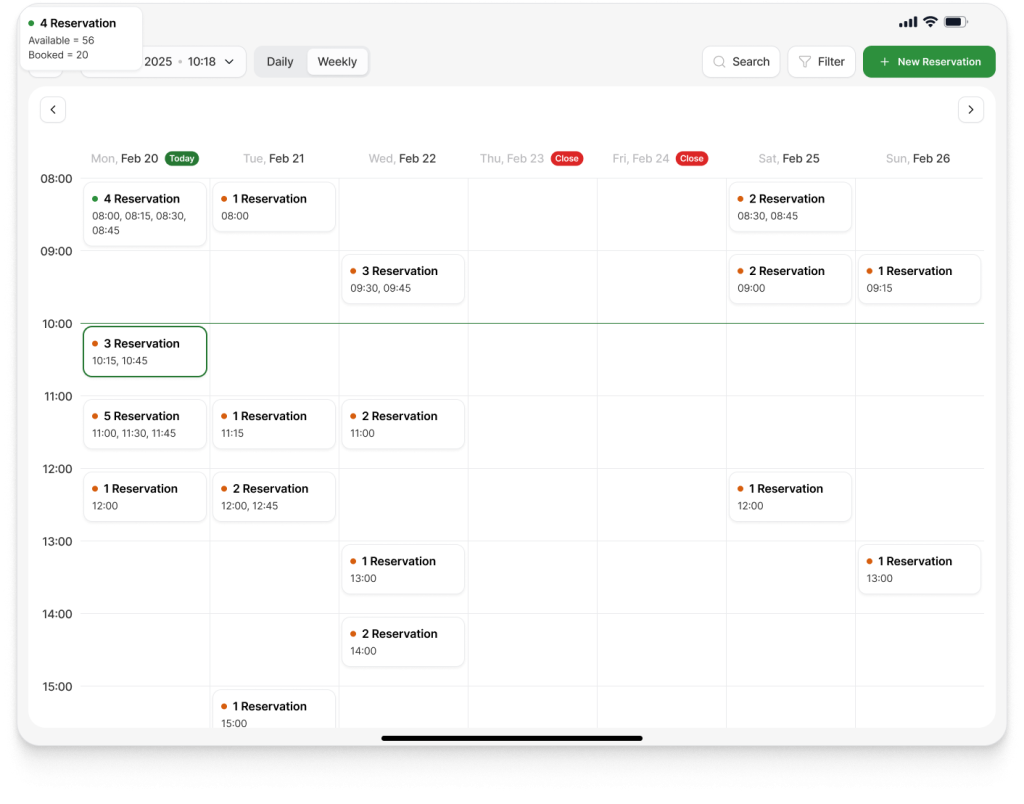
Task: Open the date and time dropdown chevron
Action: pos(229,62)
